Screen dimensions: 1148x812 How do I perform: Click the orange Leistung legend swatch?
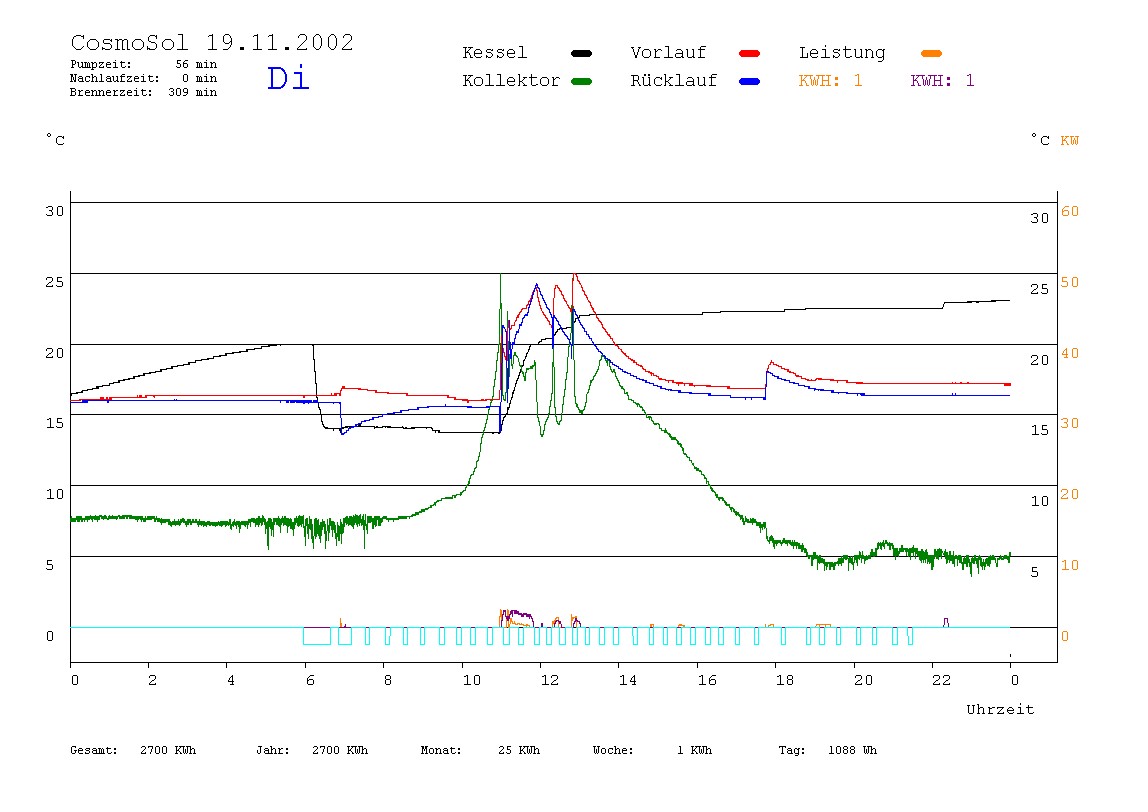(931, 53)
